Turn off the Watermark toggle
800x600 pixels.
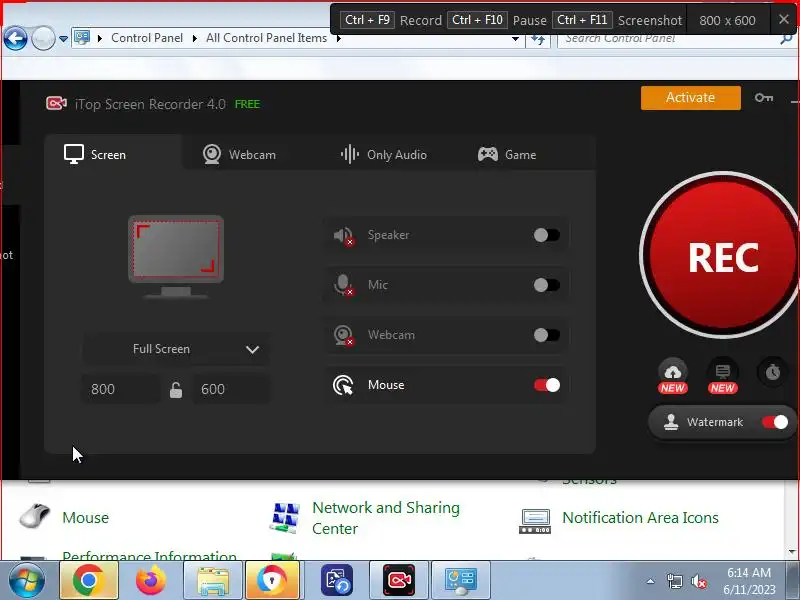774,422
